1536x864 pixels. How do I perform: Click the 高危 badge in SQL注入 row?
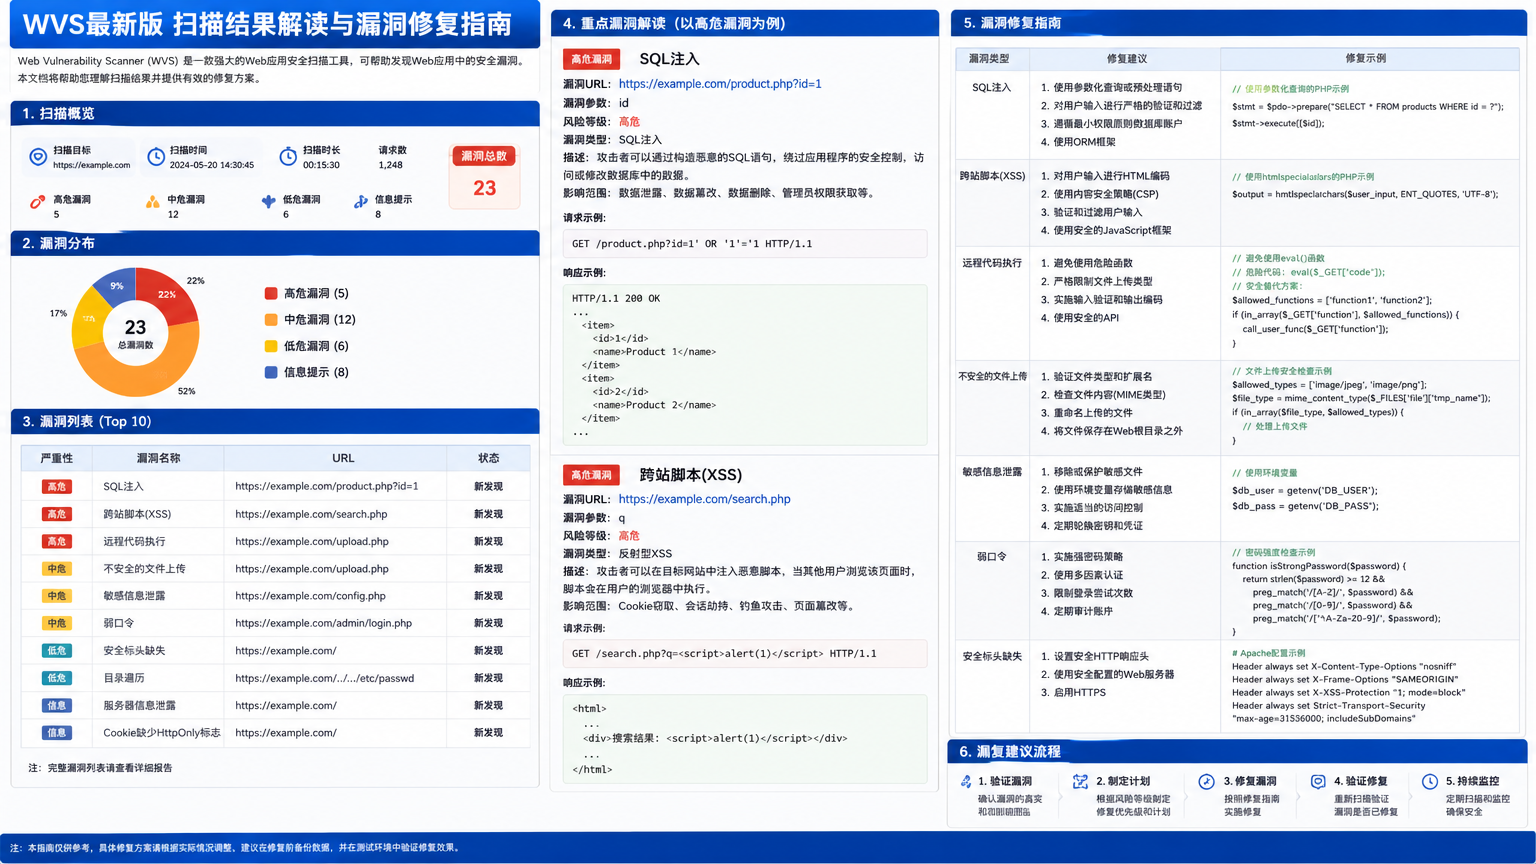57,487
